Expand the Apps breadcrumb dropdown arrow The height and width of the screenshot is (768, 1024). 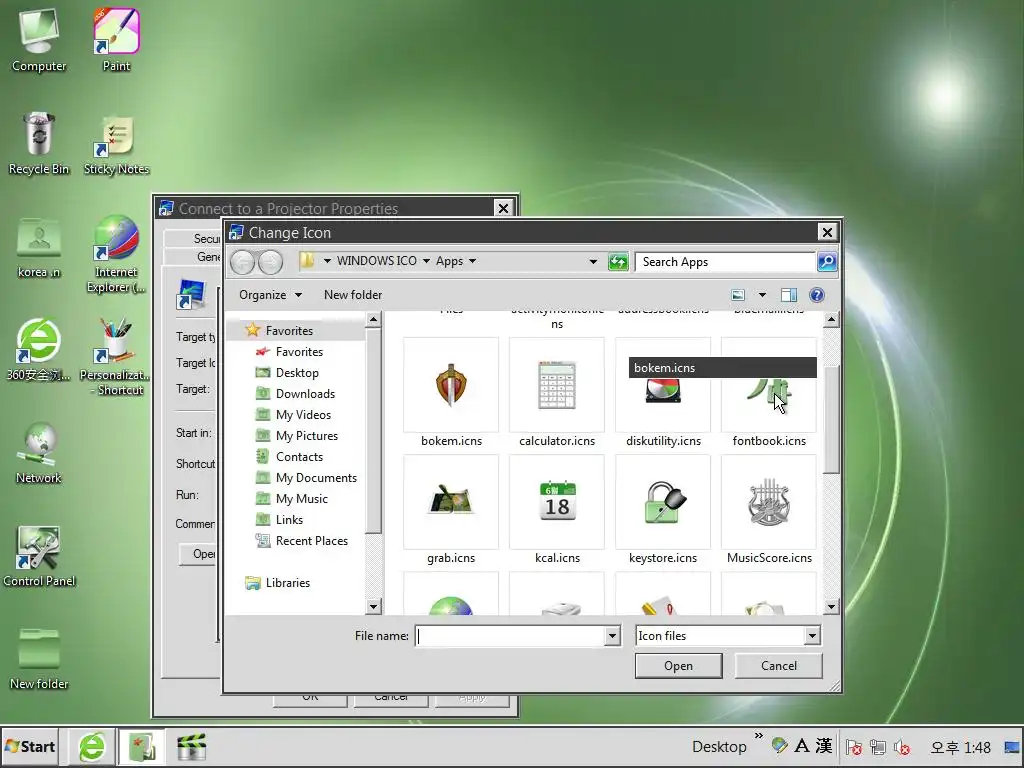[472, 261]
